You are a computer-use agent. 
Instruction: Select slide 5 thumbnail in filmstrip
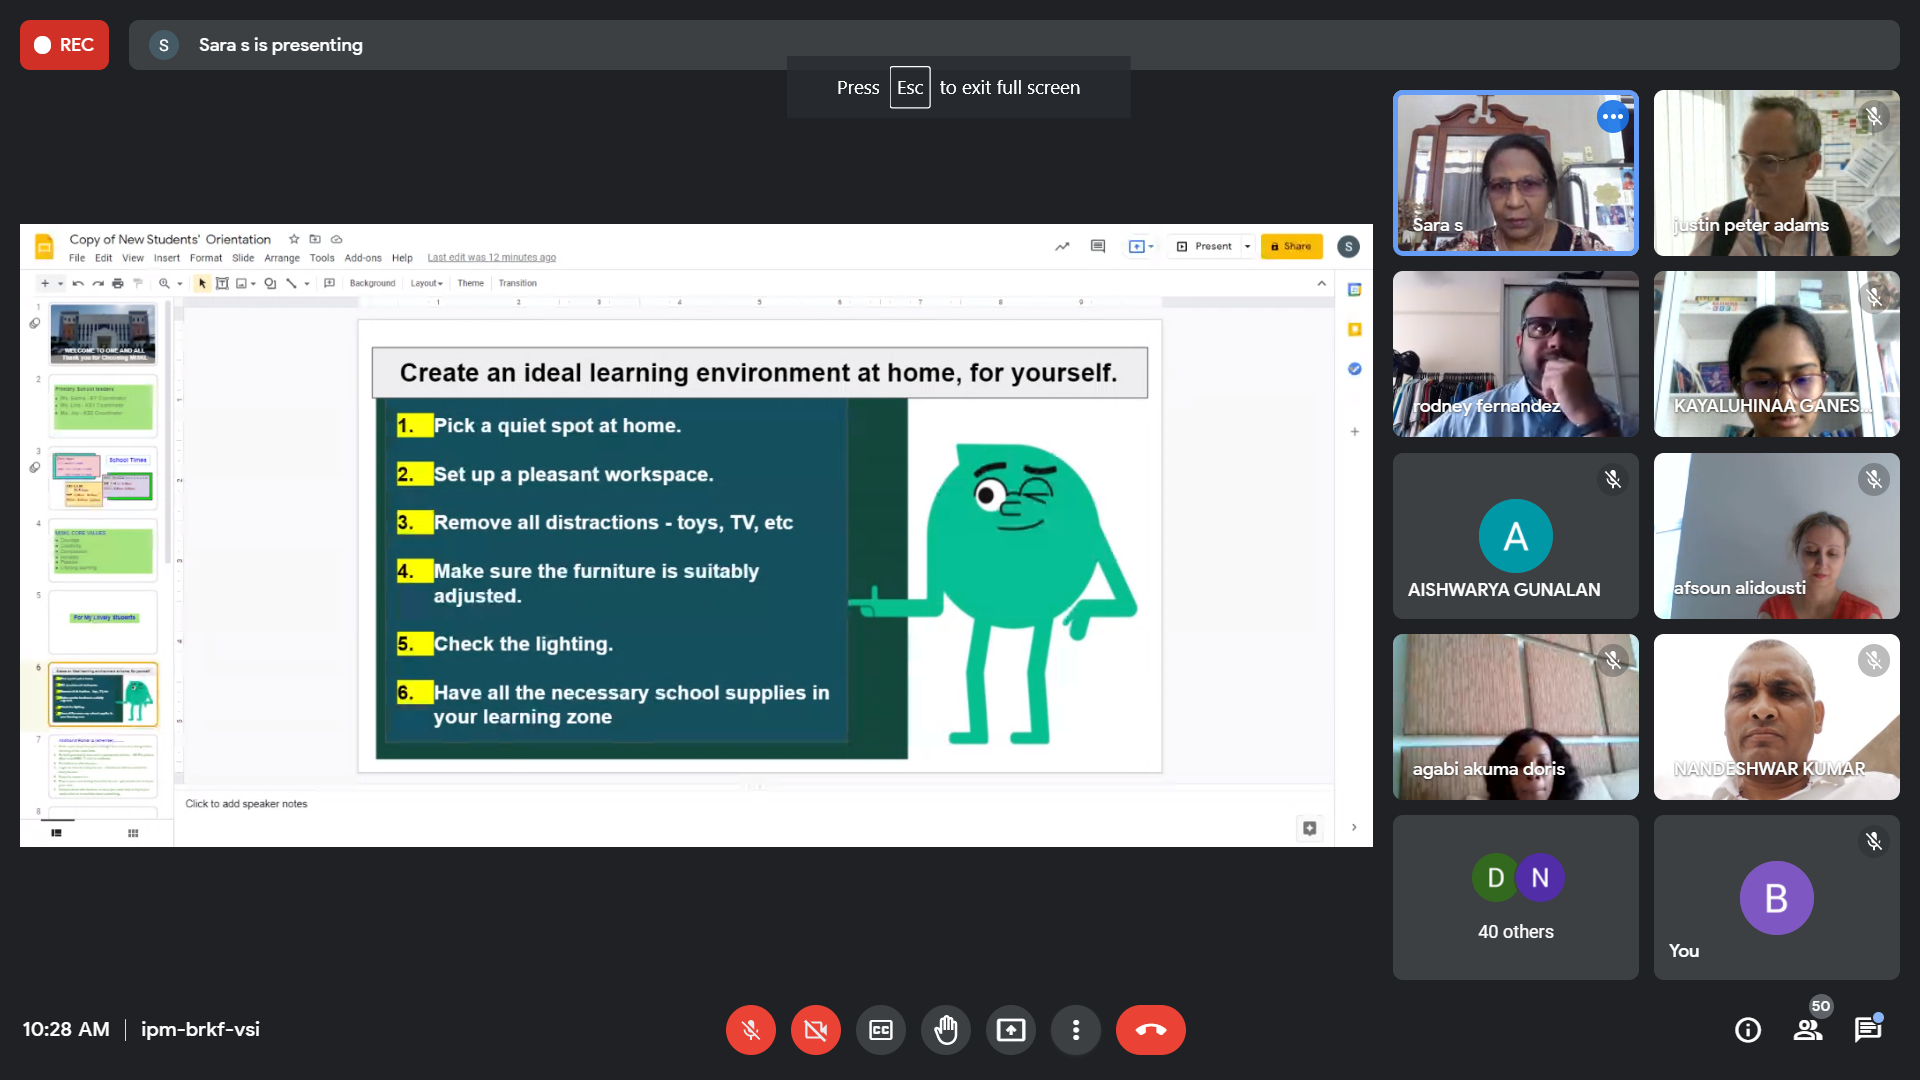pyautogui.click(x=103, y=620)
